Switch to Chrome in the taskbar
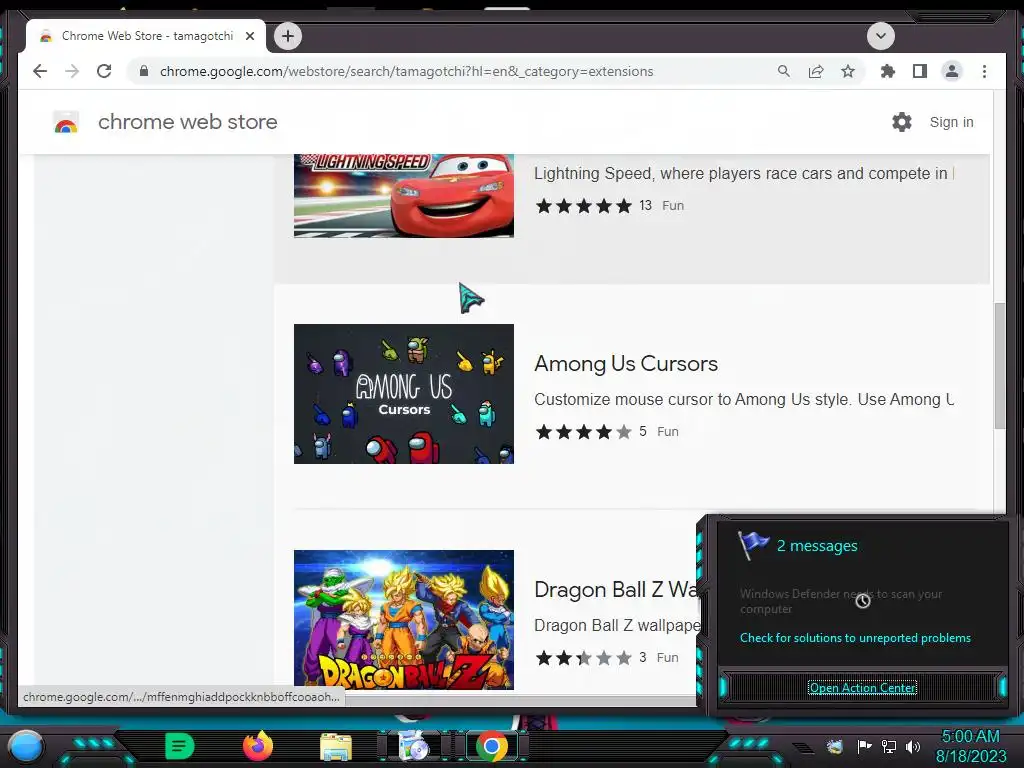This screenshot has width=1024, height=768. (492, 746)
